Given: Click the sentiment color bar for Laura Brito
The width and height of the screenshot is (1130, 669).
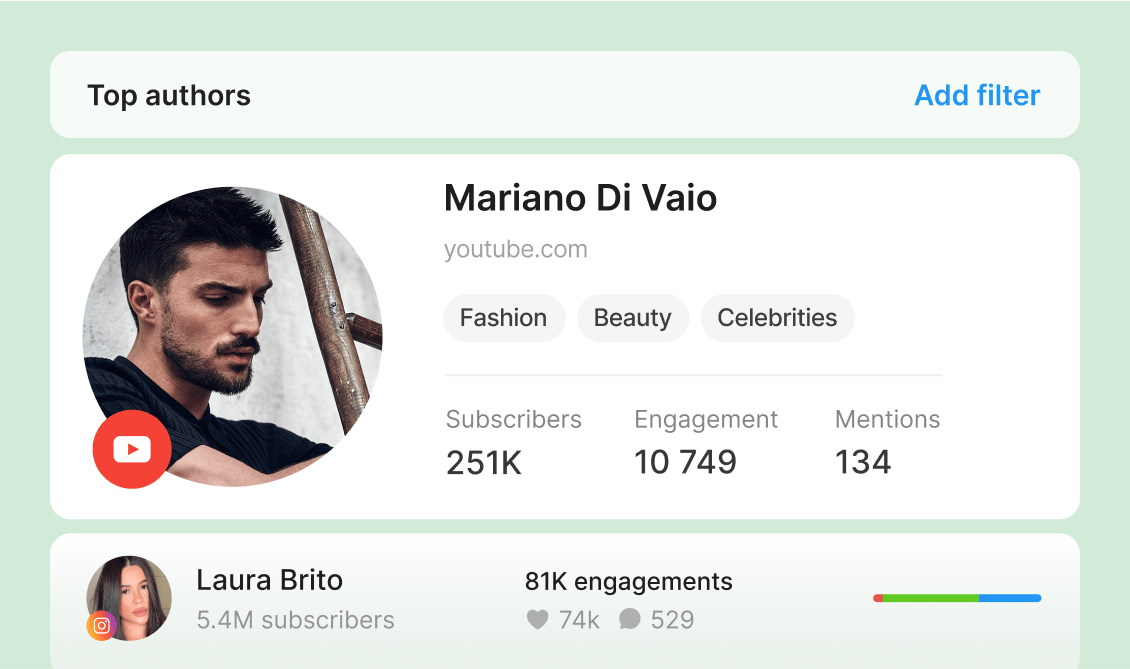Looking at the screenshot, I should [x=956, y=598].
